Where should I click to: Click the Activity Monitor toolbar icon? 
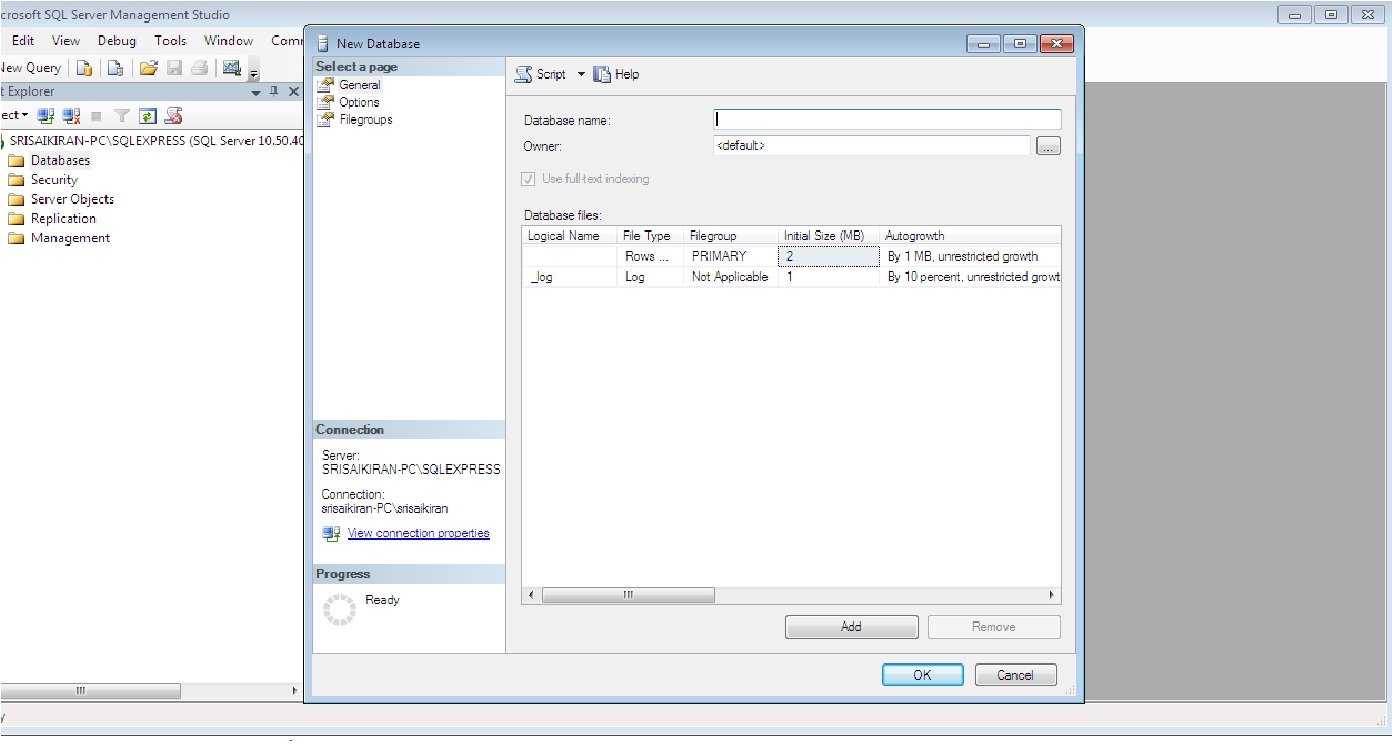click(232, 68)
